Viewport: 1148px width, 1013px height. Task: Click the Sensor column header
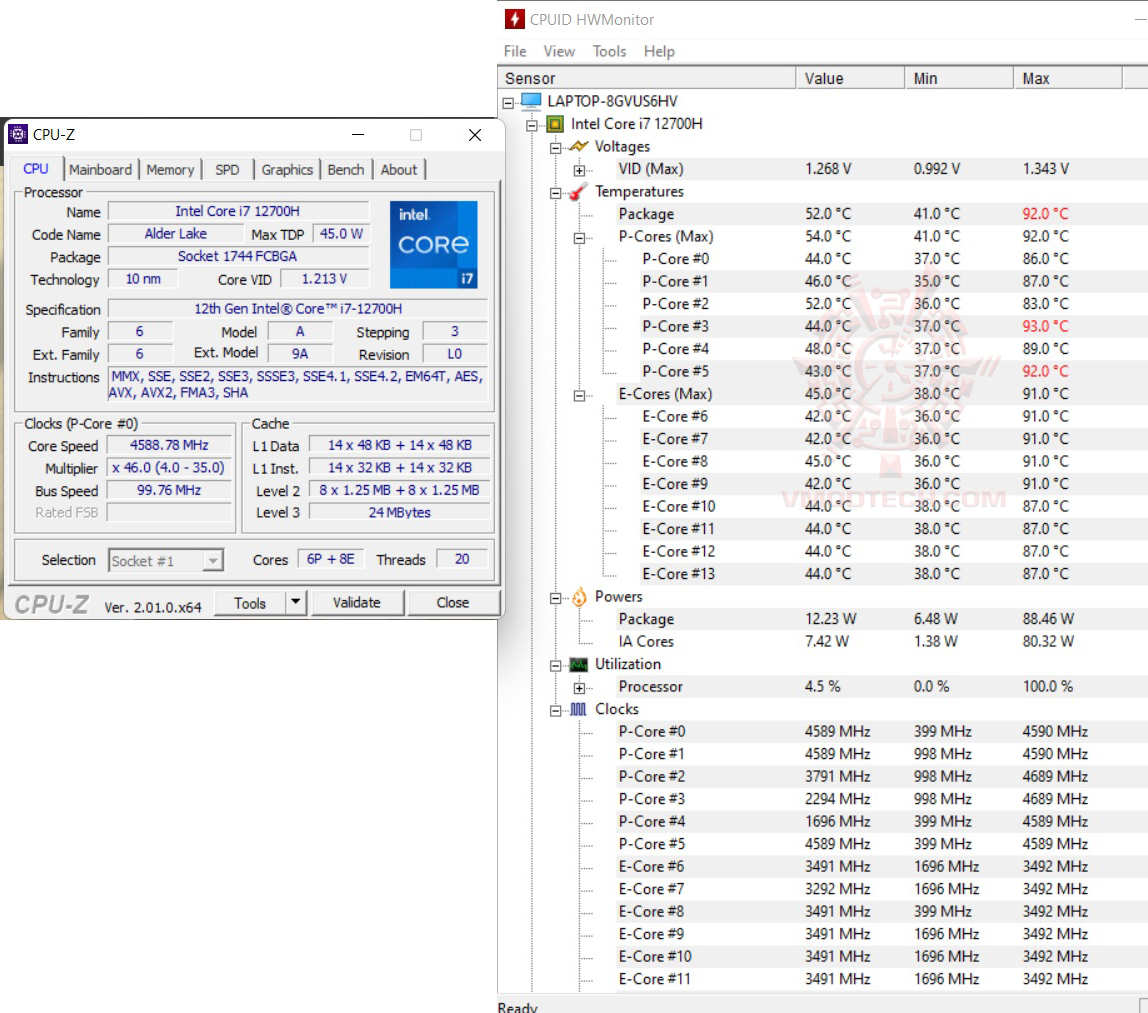pyautogui.click(x=647, y=78)
